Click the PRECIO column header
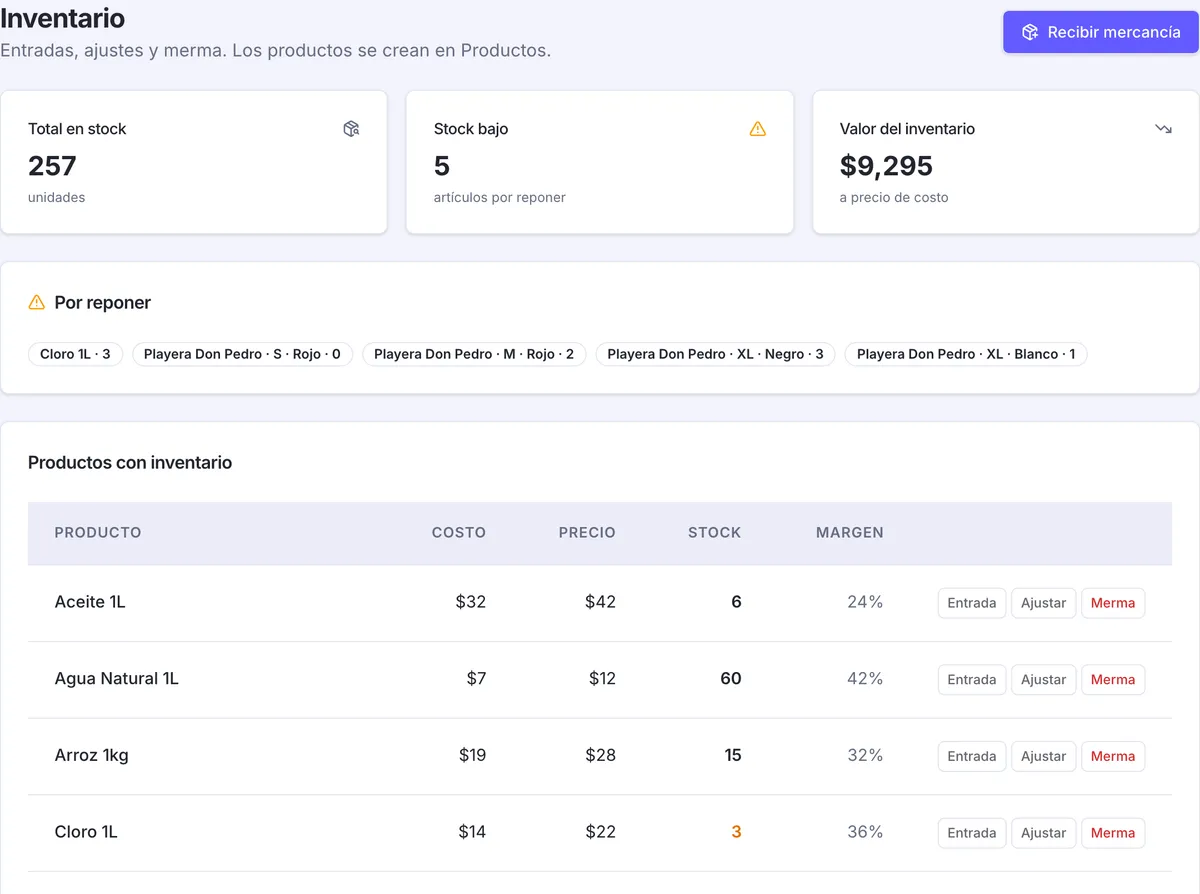The width and height of the screenshot is (1200, 894). click(x=587, y=533)
